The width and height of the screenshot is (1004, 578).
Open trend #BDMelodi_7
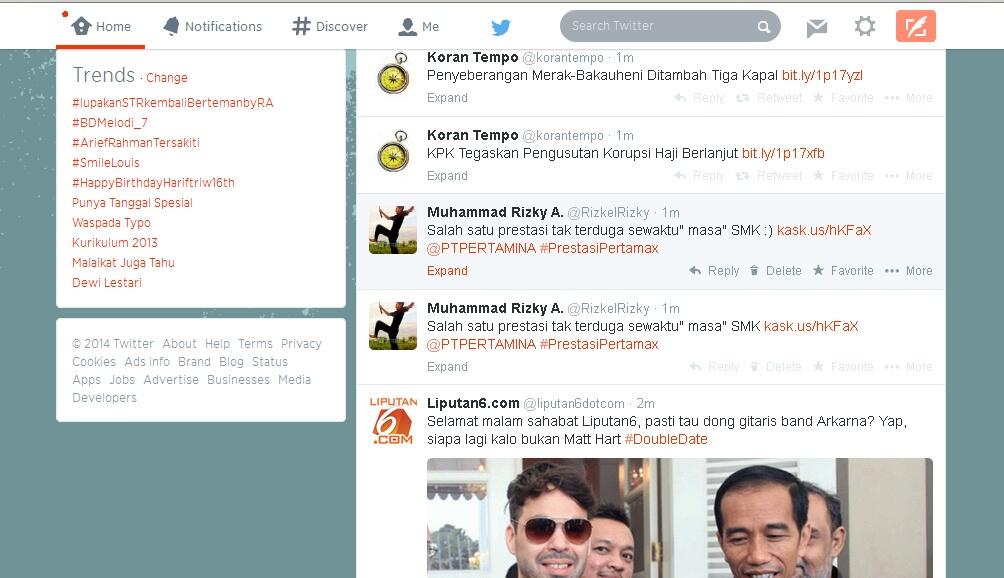(110, 122)
